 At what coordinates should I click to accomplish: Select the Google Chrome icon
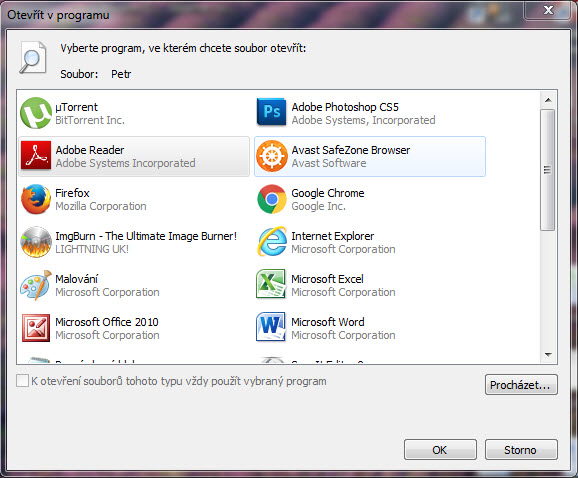click(272, 199)
